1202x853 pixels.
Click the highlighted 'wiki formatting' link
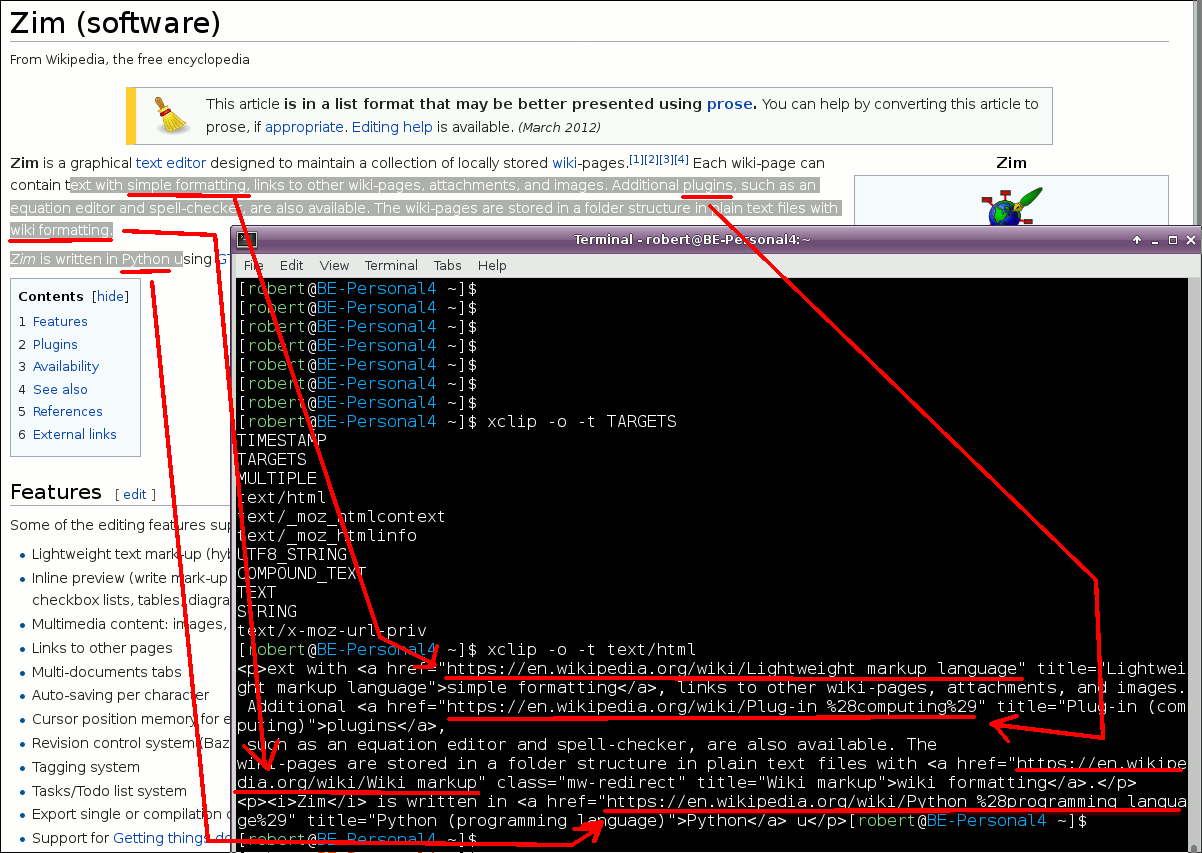tap(59, 231)
